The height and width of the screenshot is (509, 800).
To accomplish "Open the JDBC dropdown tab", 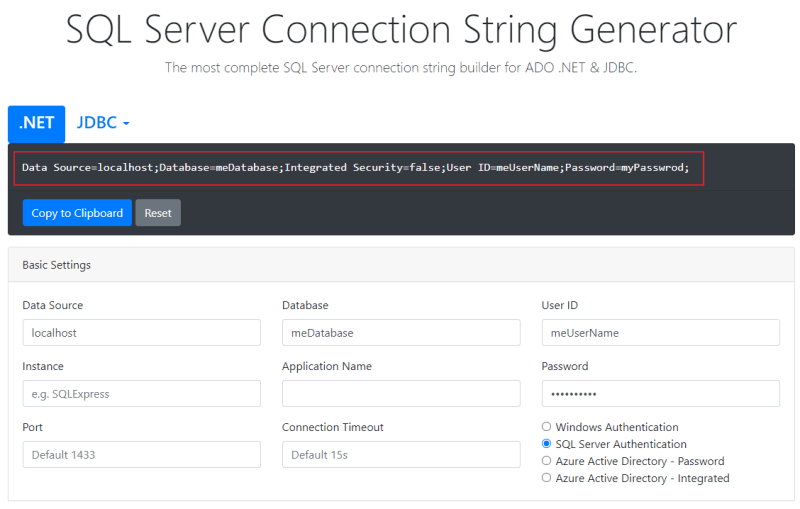I will pyautogui.click(x=103, y=123).
